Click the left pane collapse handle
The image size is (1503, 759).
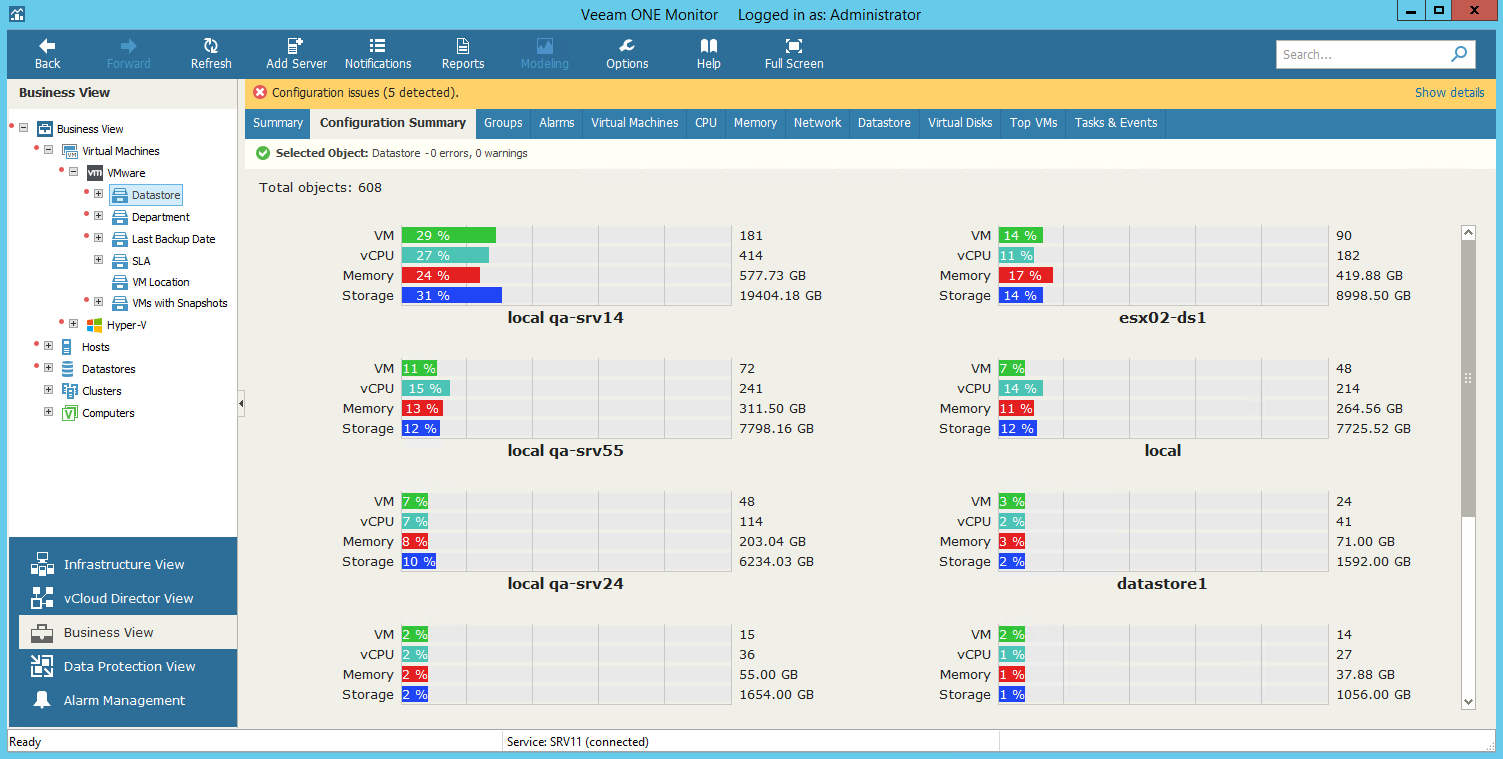tap(241, 404)
